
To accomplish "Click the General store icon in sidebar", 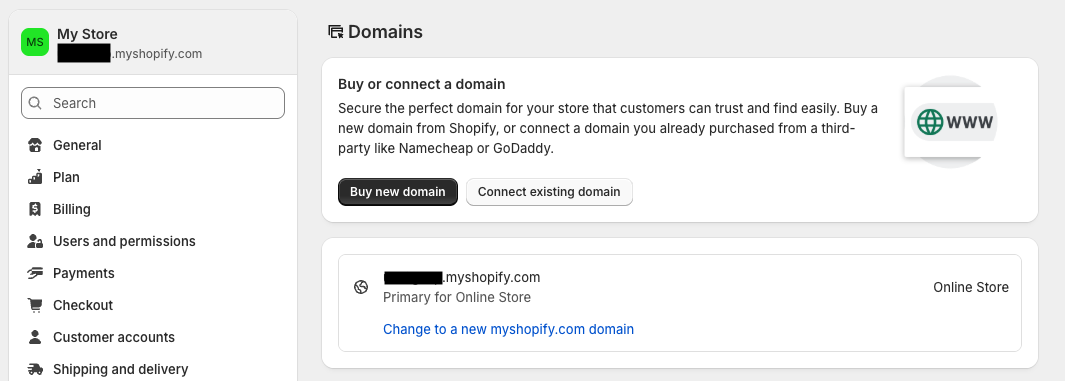I will click(x=35, y=145).
